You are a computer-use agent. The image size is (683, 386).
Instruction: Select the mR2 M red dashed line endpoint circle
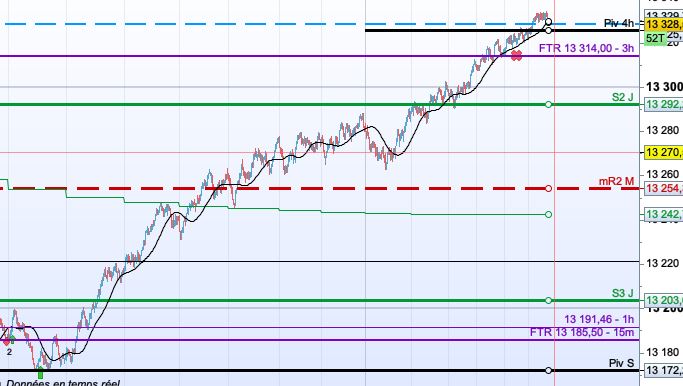[548, 189]
